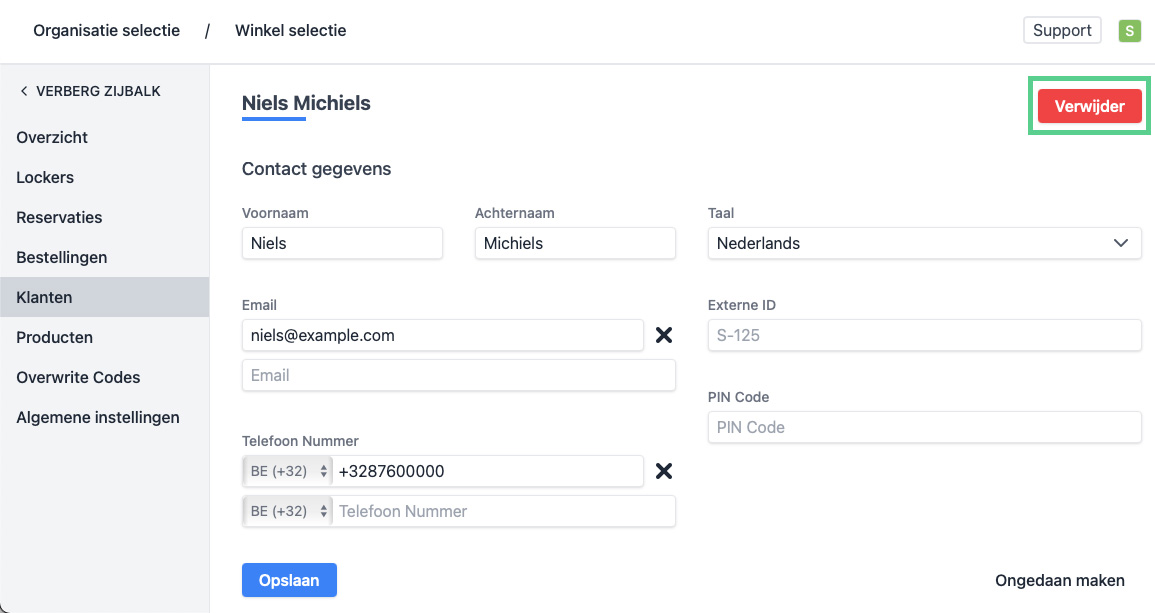
Task: Open Bestellingen in the sidebar
Action: click(61, 257)
